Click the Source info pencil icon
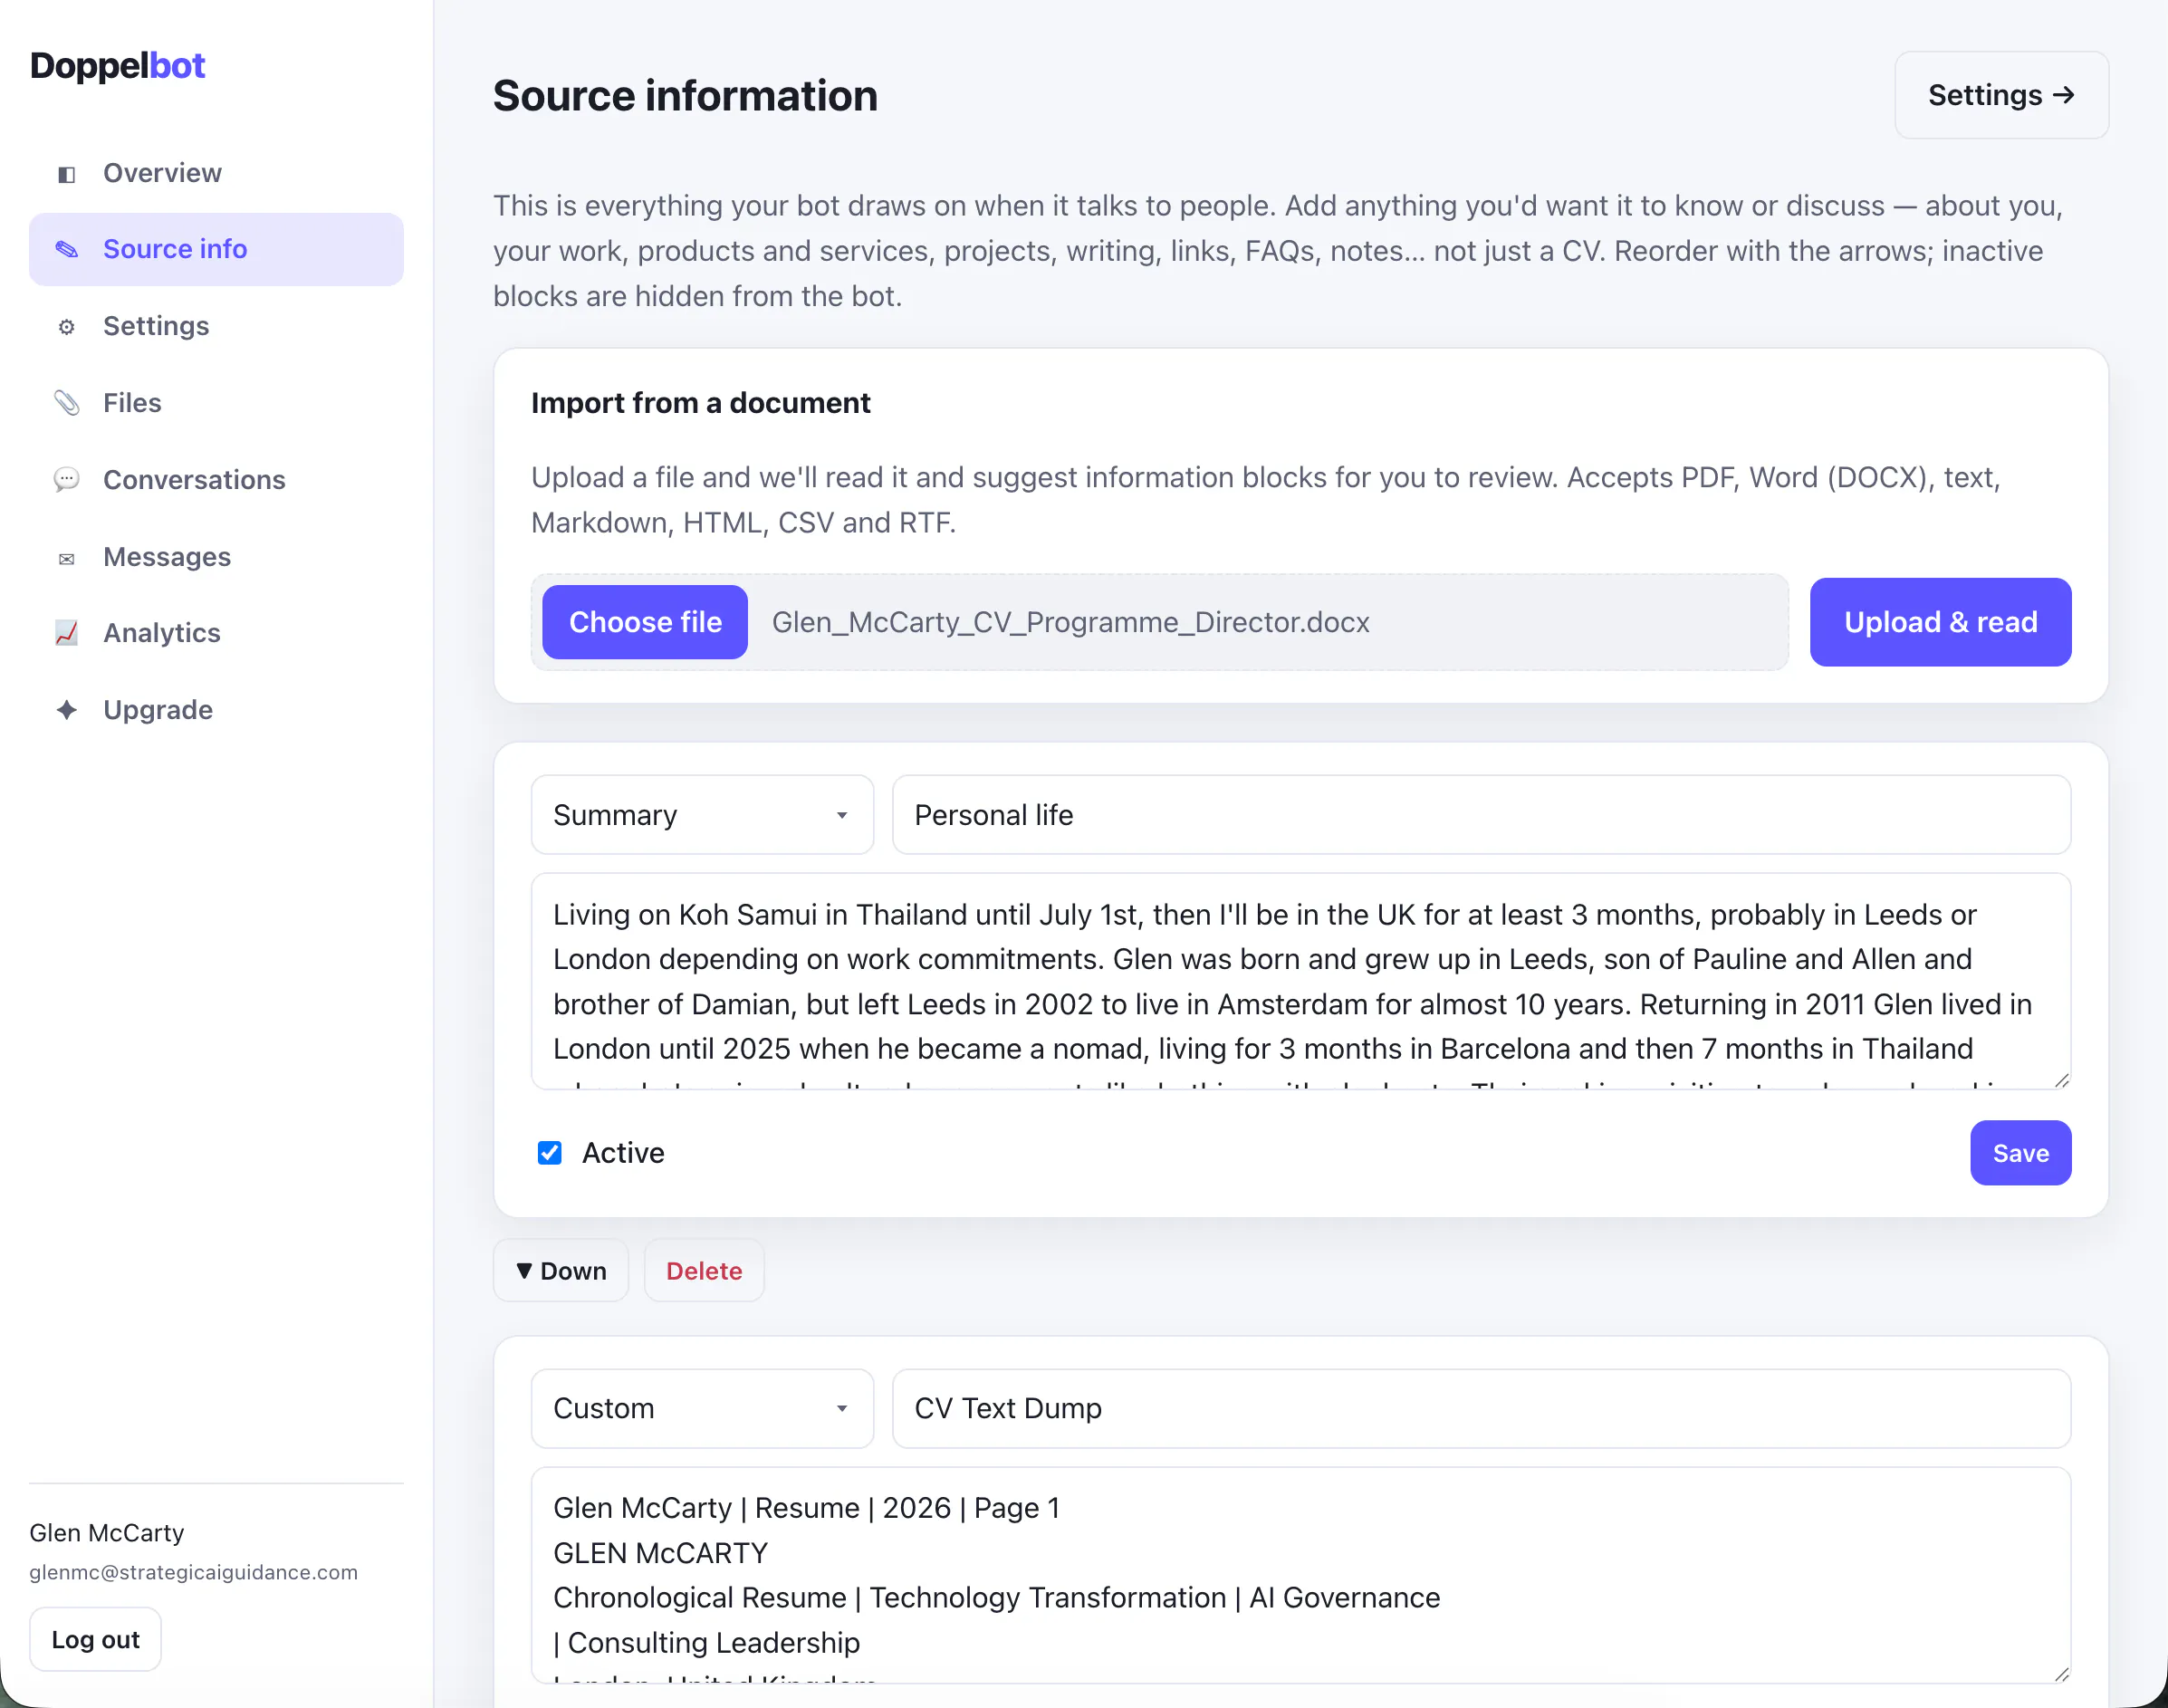Image resolution: width=2168 pixels, height=1708 pixels. [x=66, y=249]
